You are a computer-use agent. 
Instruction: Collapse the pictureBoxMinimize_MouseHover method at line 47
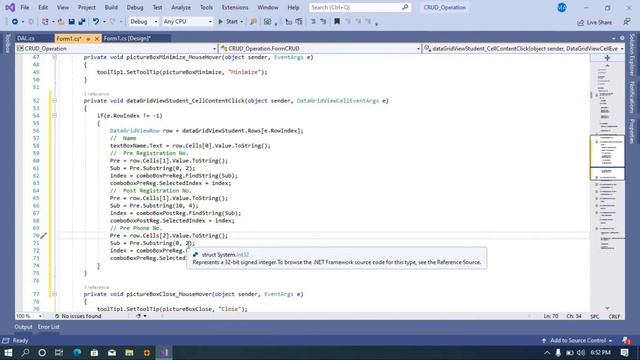point(54,57)
